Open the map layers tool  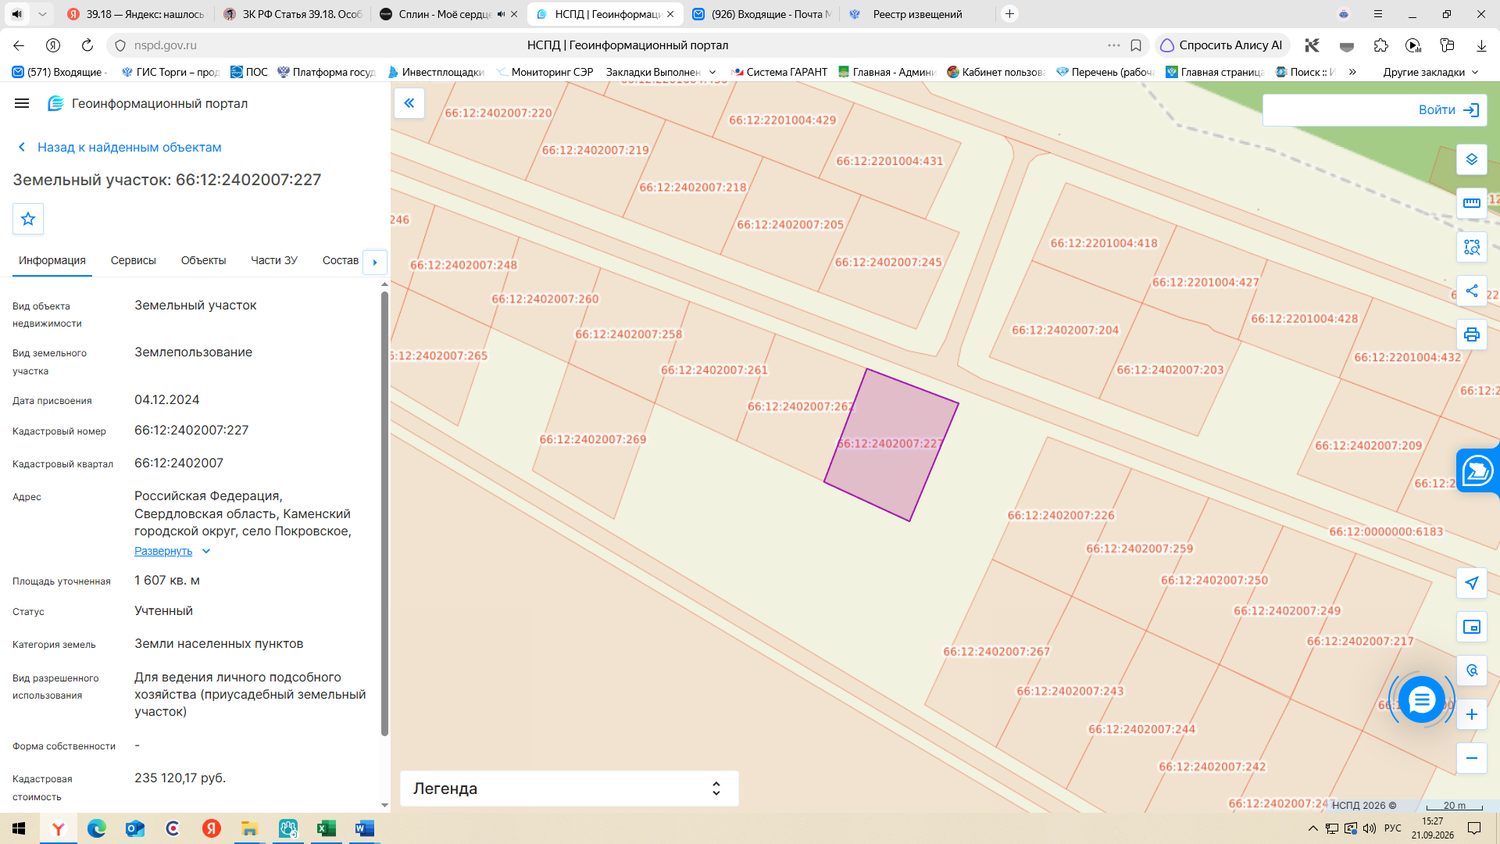1471,159
